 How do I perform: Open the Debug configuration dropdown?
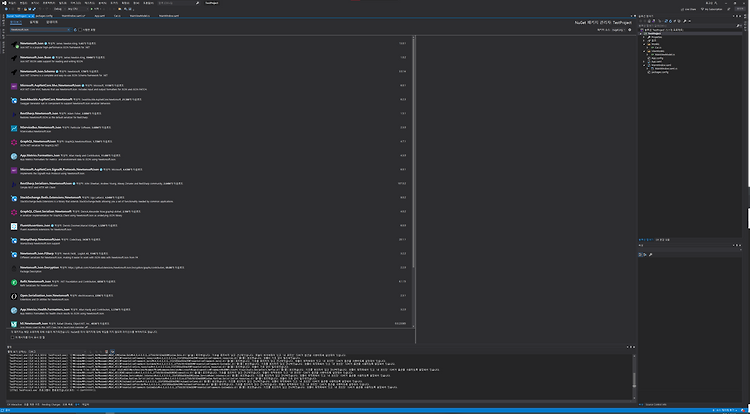(60, 9)
